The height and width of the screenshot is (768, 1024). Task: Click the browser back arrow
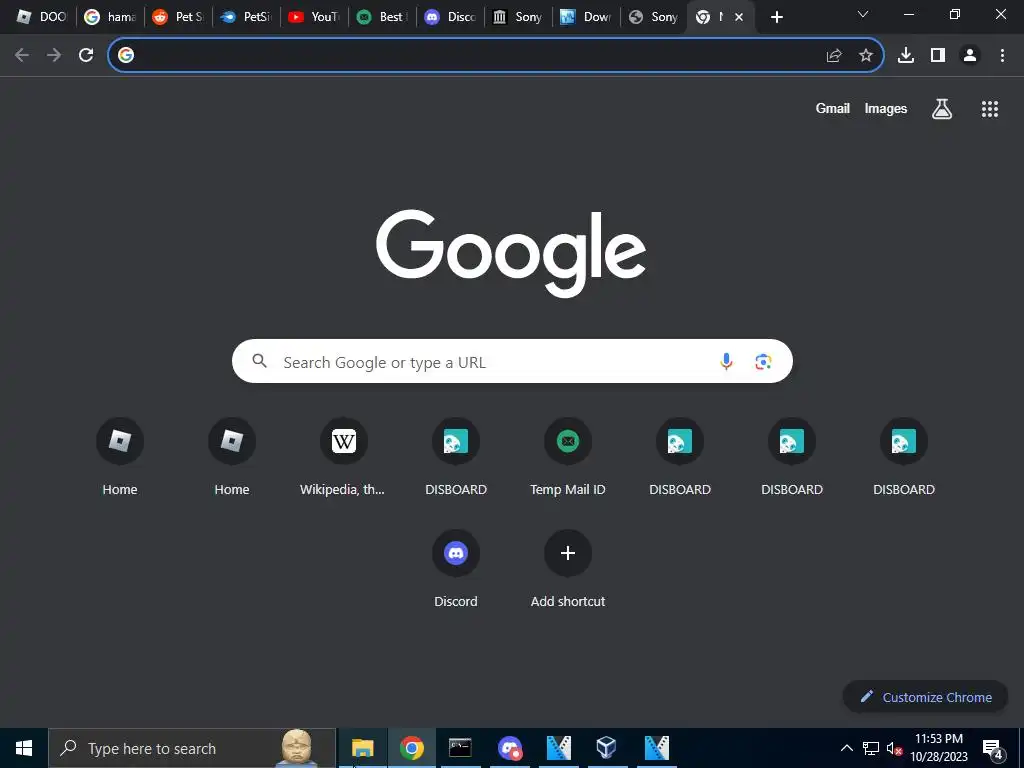click(x=22, y=56)
